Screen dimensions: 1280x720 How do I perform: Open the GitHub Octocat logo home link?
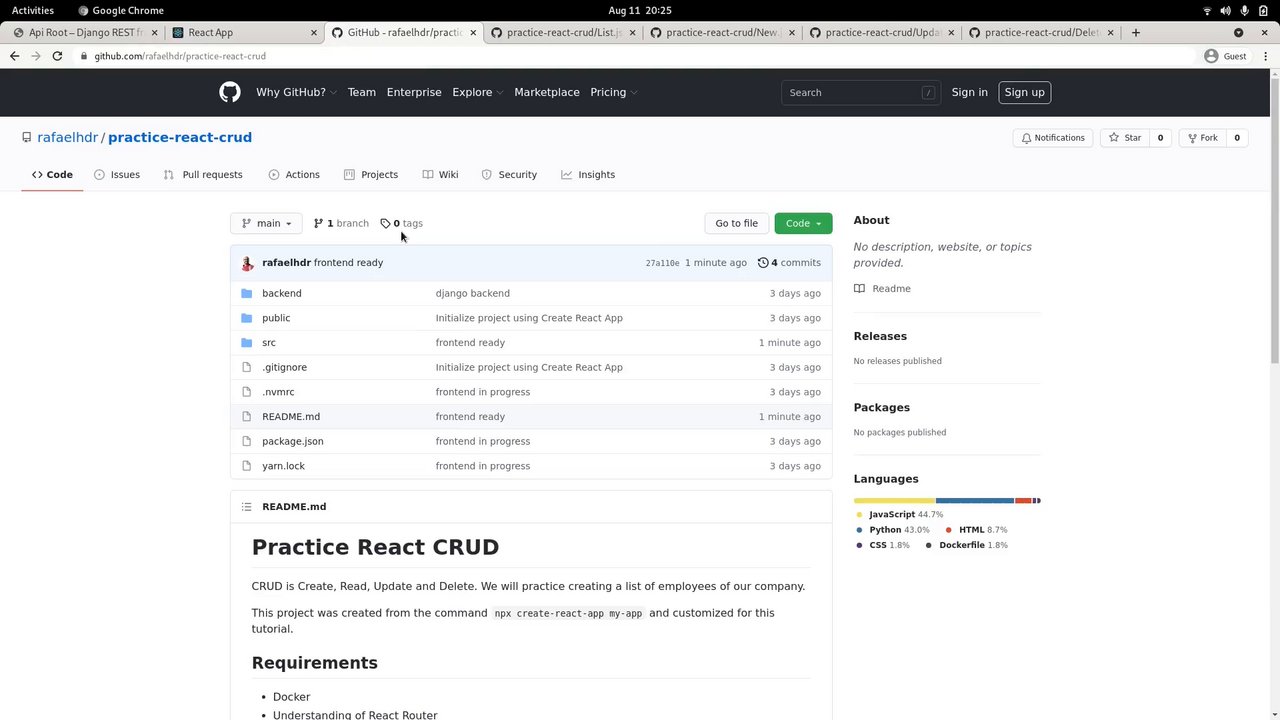(230, 92)
